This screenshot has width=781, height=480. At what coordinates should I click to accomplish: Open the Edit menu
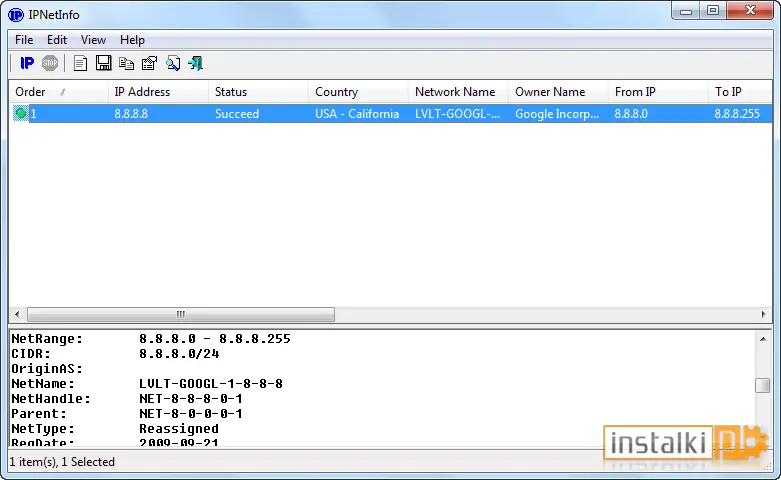pos(57,40)
